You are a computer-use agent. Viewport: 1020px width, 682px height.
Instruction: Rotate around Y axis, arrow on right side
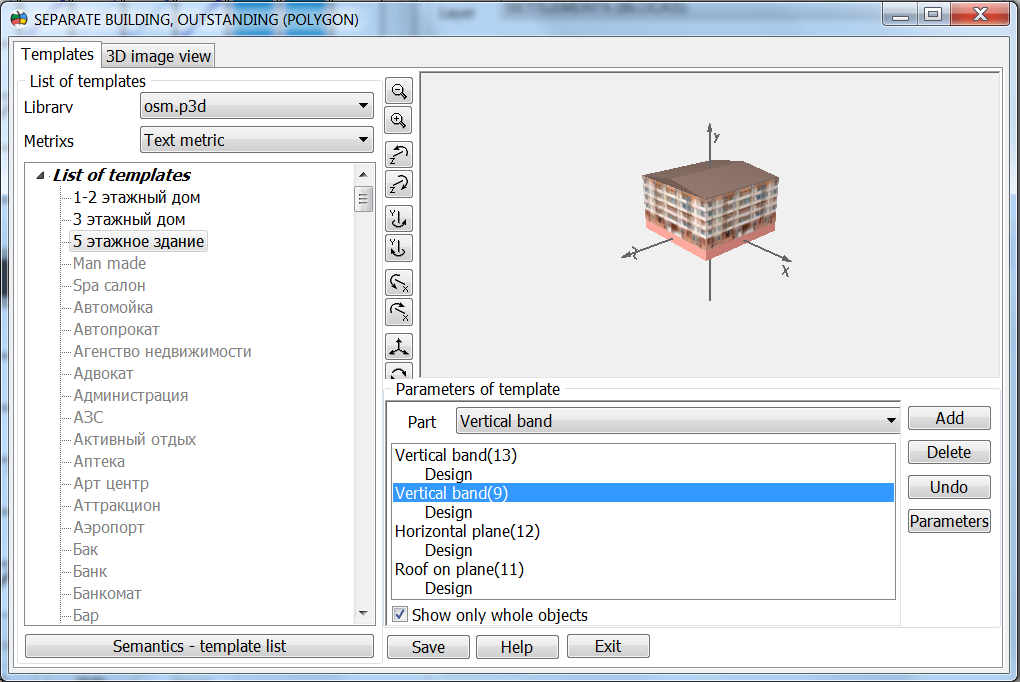(399, 219)
